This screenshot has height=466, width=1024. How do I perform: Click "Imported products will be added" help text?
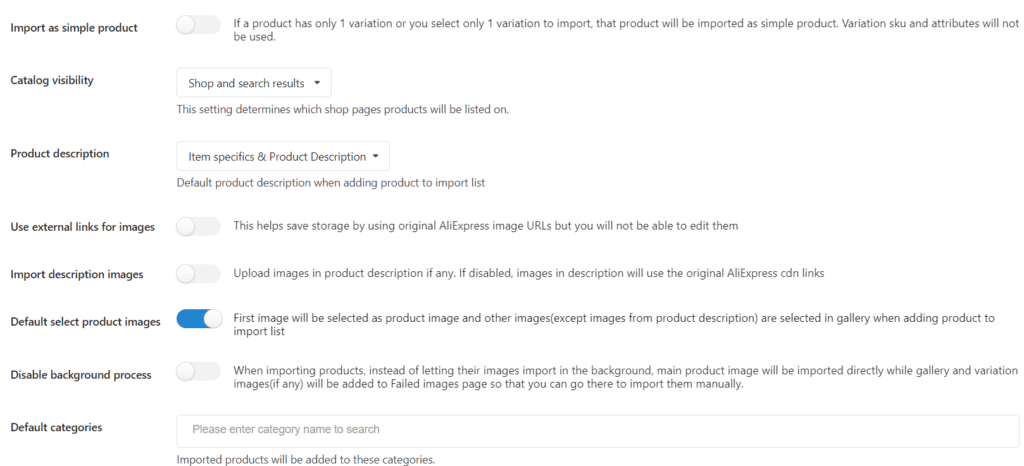click(305, 460)
